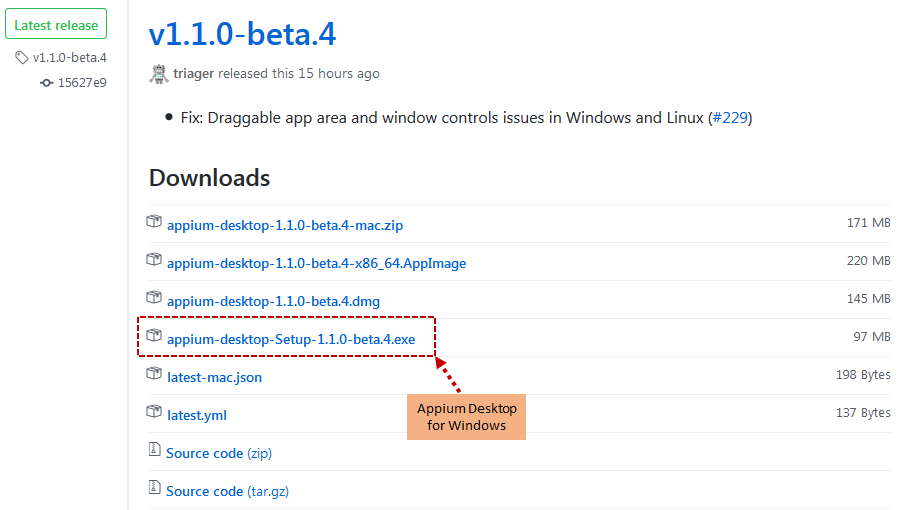Click the 97 MB size text
The height and width of the screenshot is (510, 901).
[x=872, y=337]
